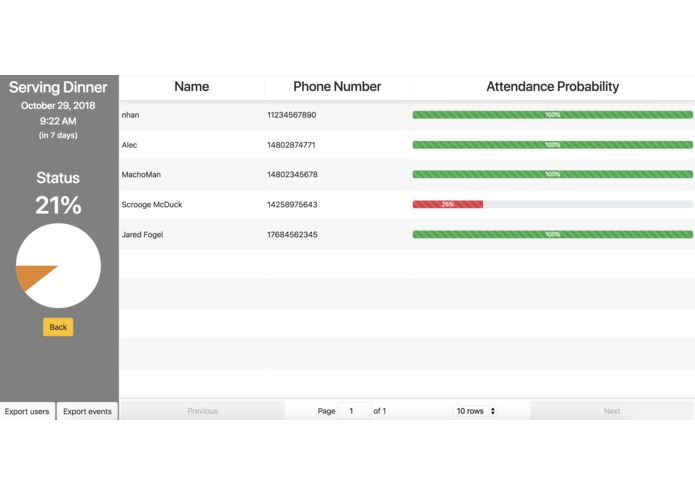
Task: Click nhan's 100% attendance progress bar
Action: (x=552, y=115)
